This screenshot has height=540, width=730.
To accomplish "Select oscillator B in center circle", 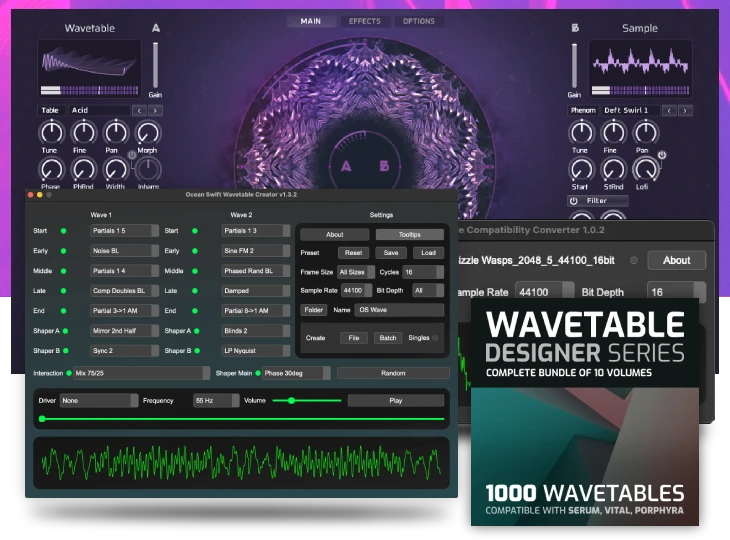I will point(384,166).
